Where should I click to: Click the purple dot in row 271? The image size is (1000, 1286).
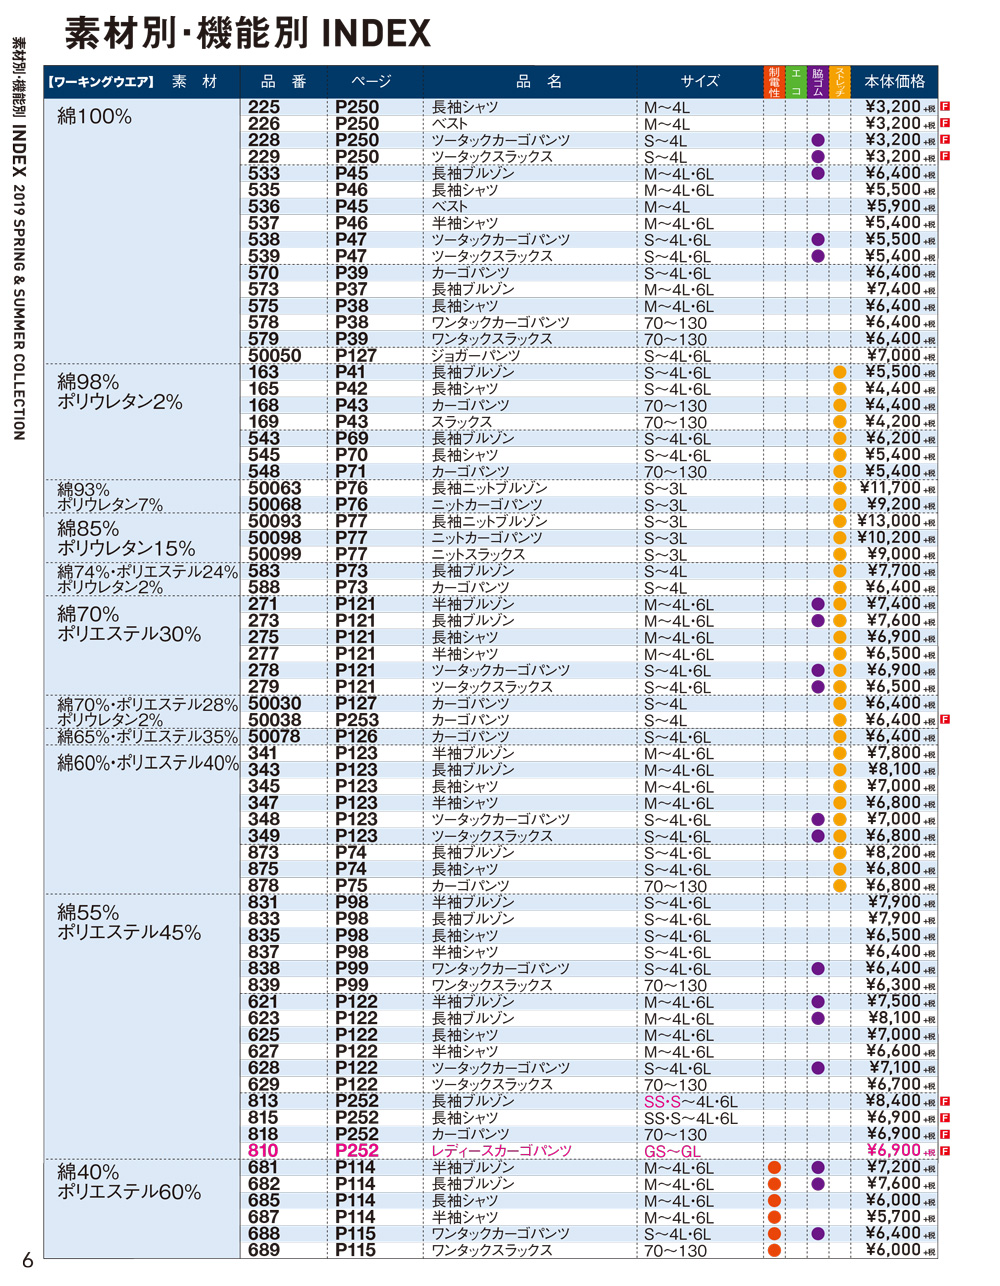click(x=818, y=604)
